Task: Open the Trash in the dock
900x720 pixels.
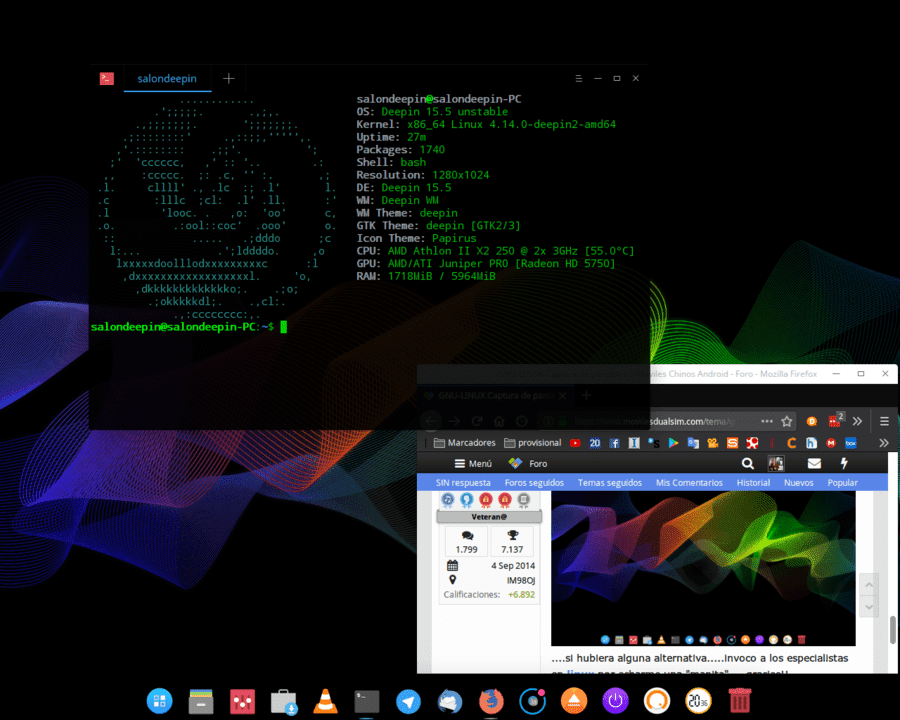Action: point(740,700)
